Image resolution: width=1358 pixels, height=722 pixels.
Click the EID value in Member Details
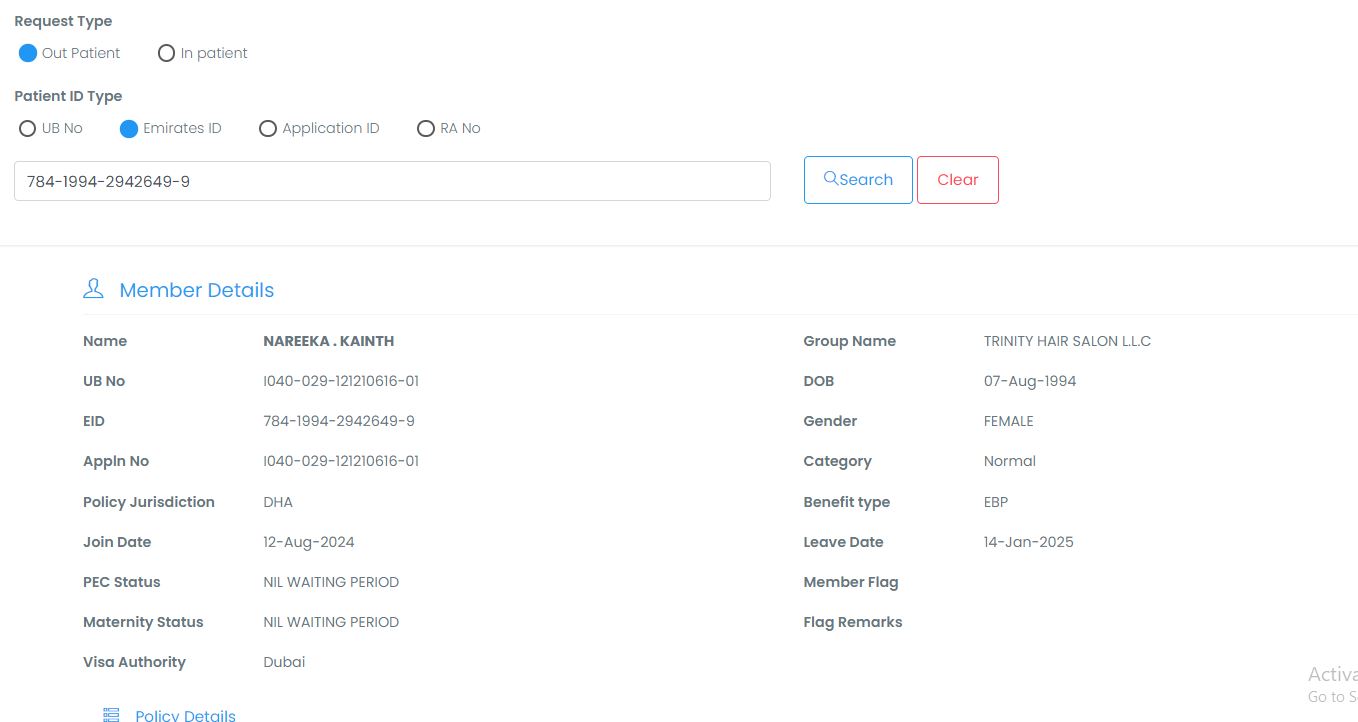point(338,421)
